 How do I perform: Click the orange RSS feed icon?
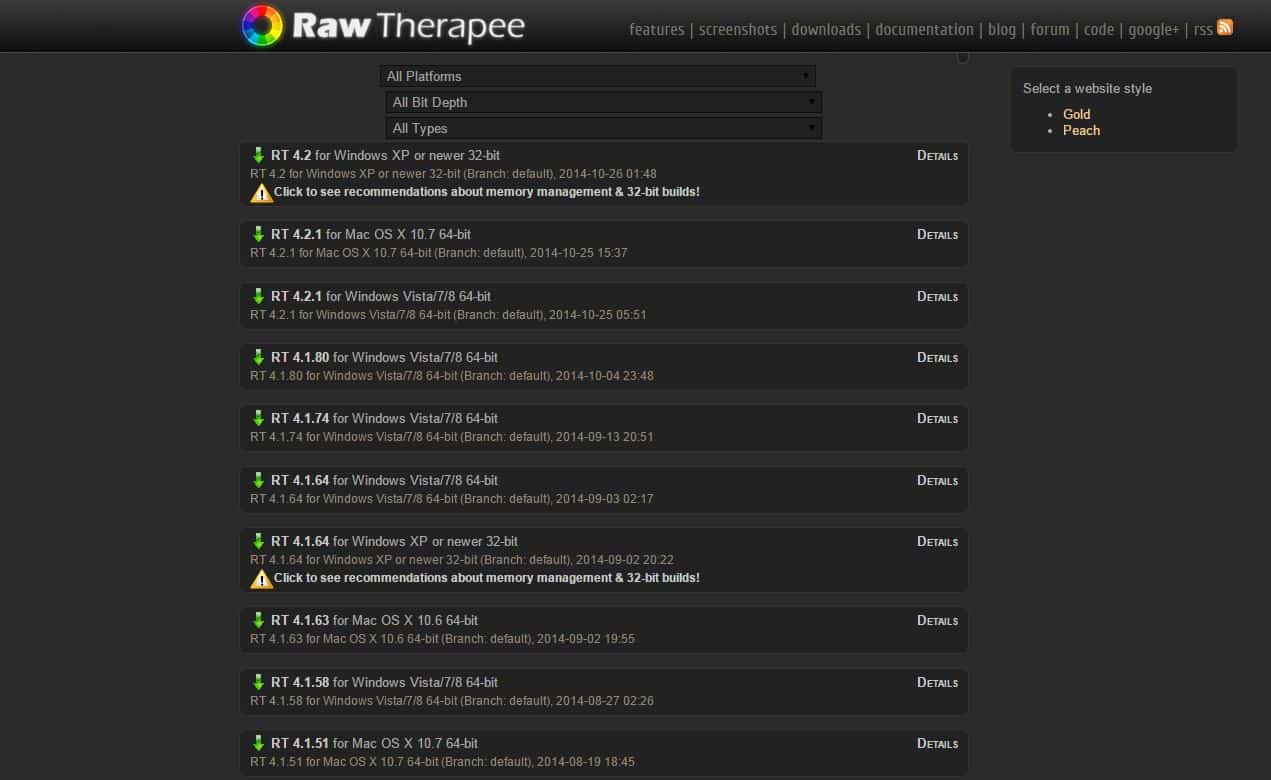point(1225,28)
